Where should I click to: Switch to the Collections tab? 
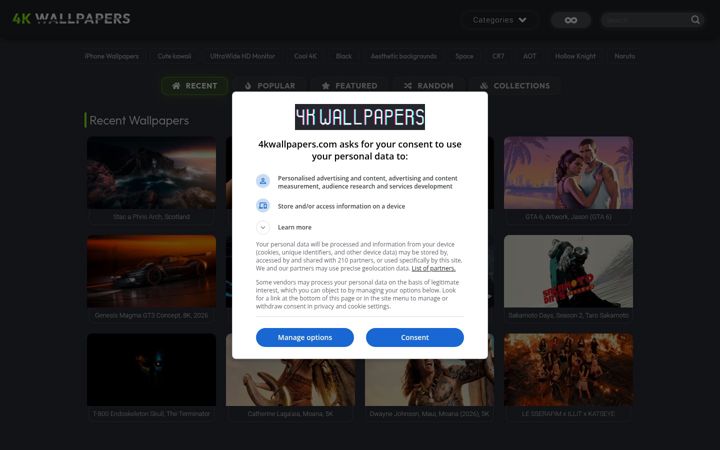click(x=515, y=86)
